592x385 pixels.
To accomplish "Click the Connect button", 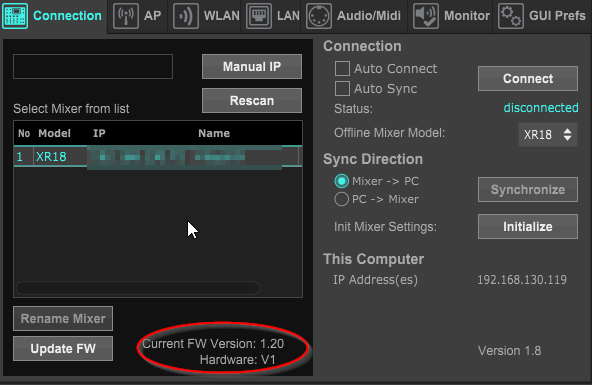I will [528, 79].
